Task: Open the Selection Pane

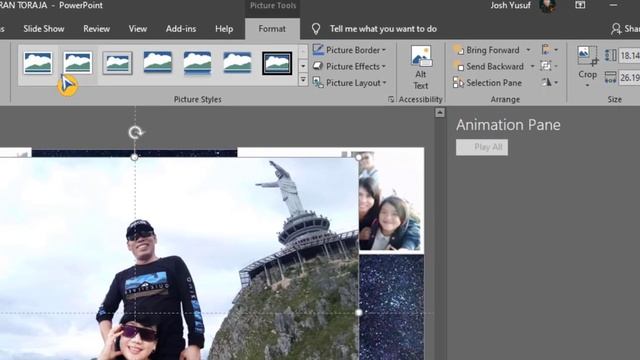Action: [x=487, y=82]
